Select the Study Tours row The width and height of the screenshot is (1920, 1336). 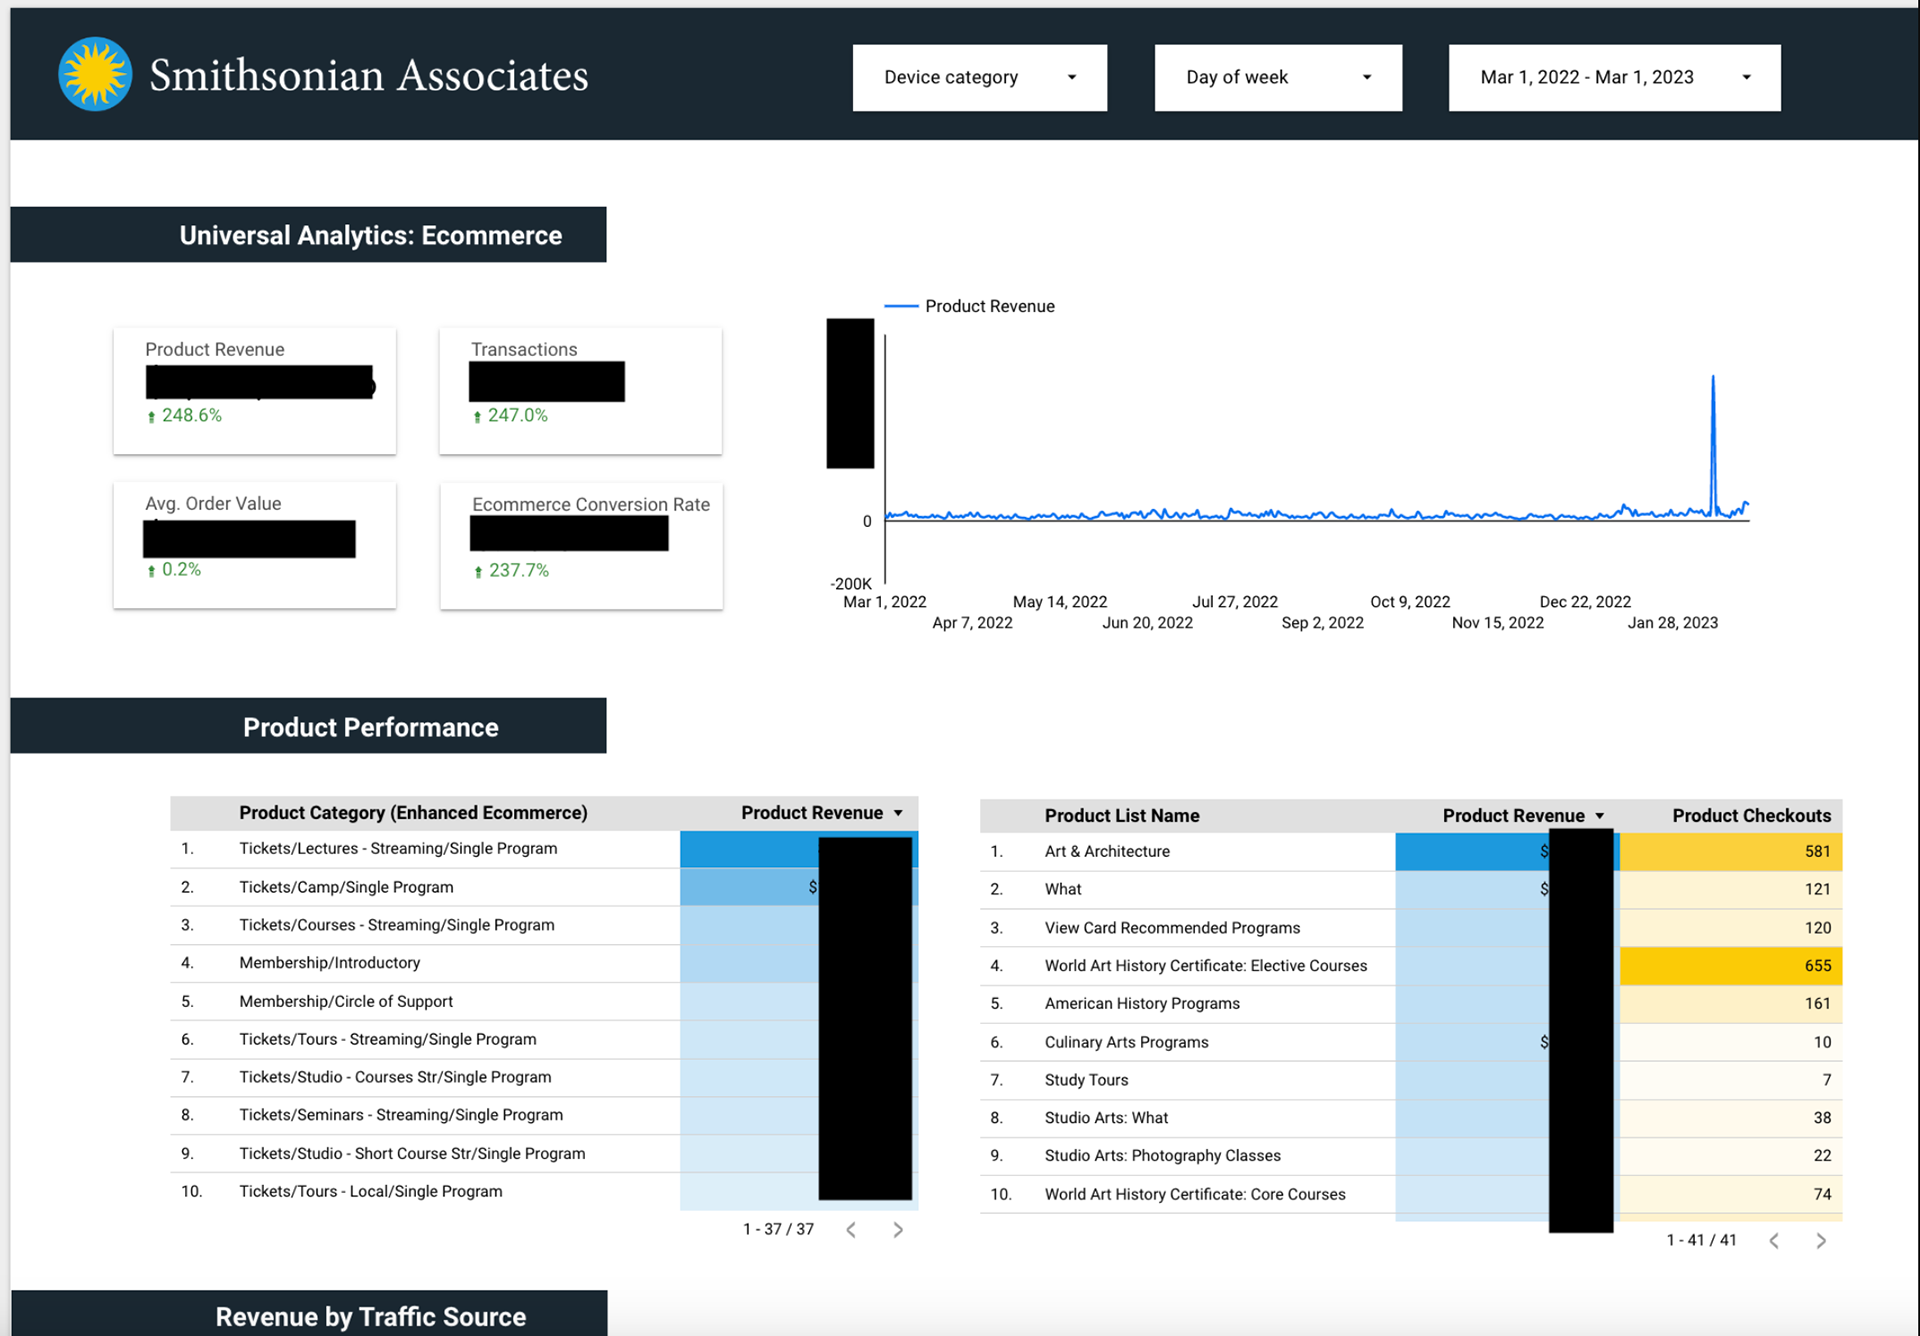pos(1411,1079)
